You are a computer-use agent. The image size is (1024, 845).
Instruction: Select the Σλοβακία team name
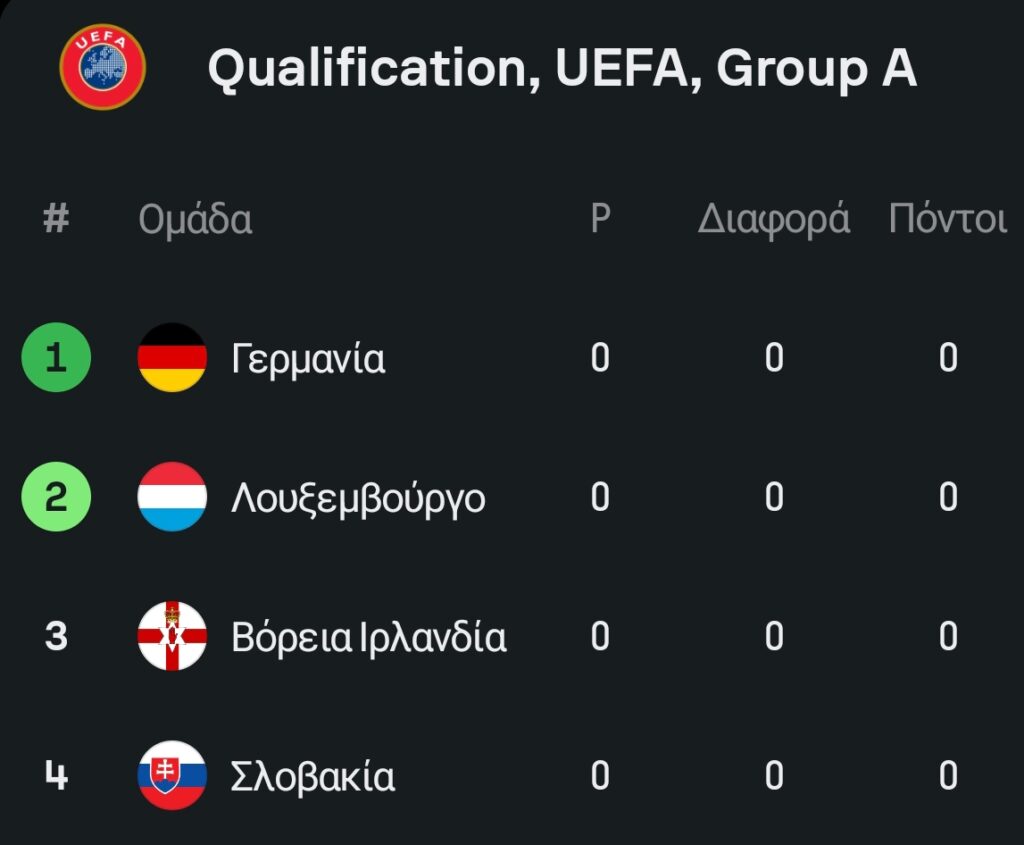[x=313, y=776]
